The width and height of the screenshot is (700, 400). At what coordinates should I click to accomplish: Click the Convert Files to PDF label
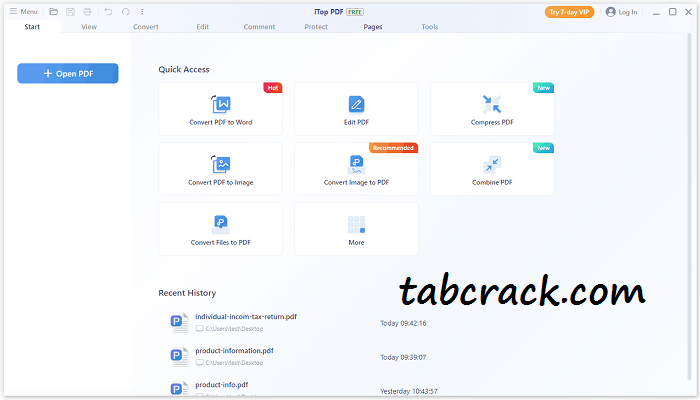tap(221, 242)
